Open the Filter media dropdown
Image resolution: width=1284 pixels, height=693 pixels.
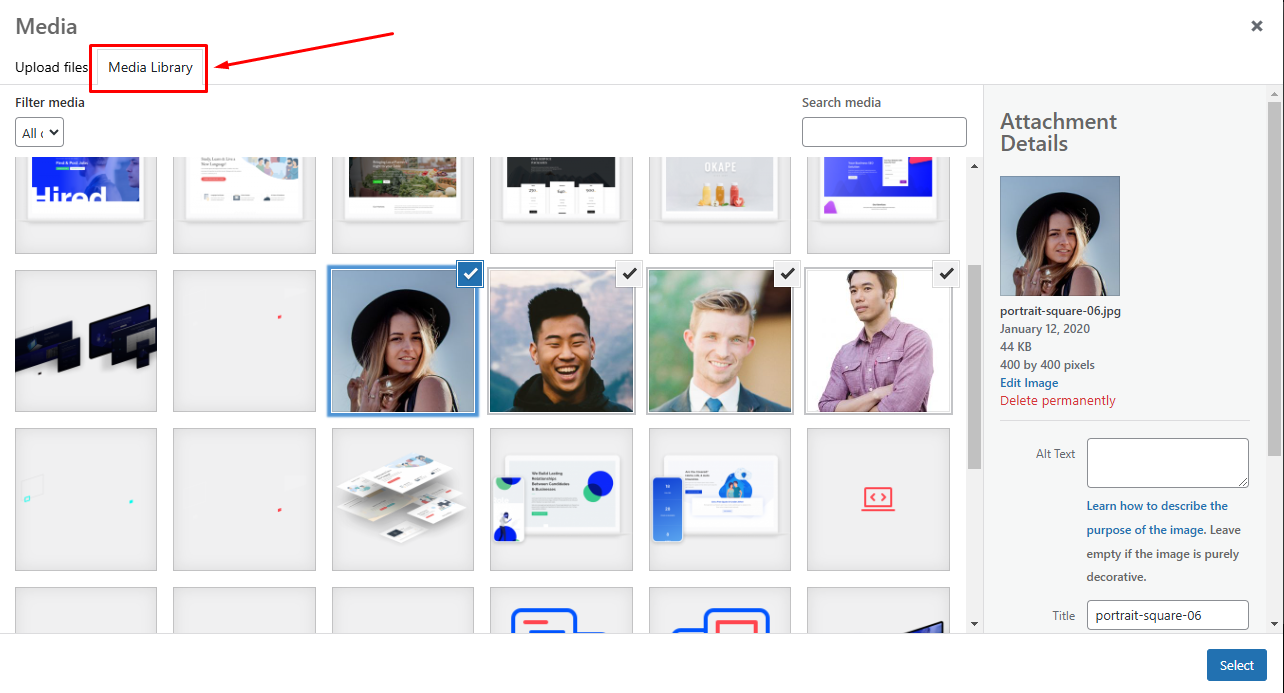pyautogui.click(x=40, y=132)
